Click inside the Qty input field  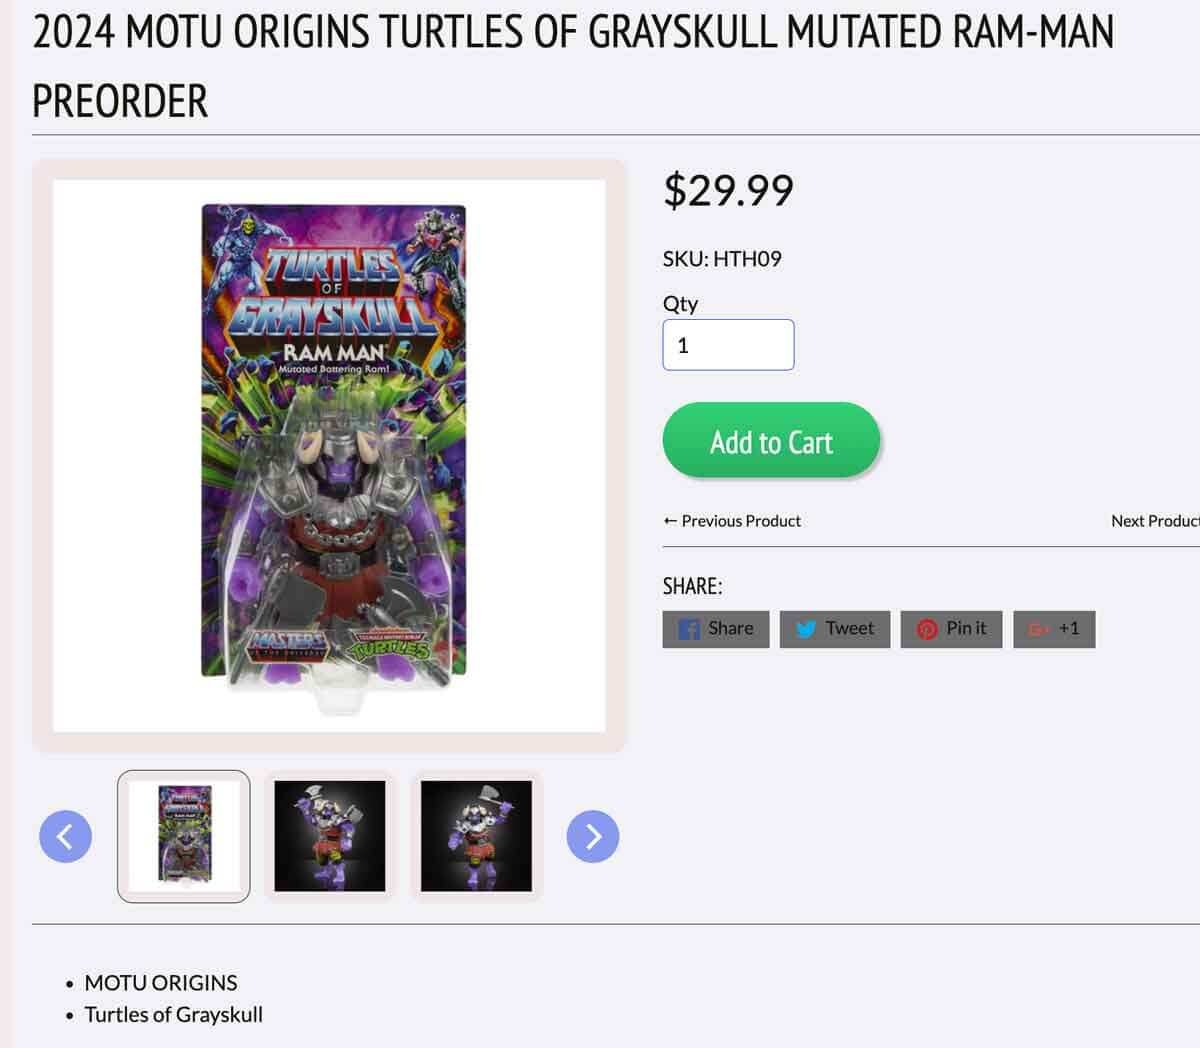728,344
